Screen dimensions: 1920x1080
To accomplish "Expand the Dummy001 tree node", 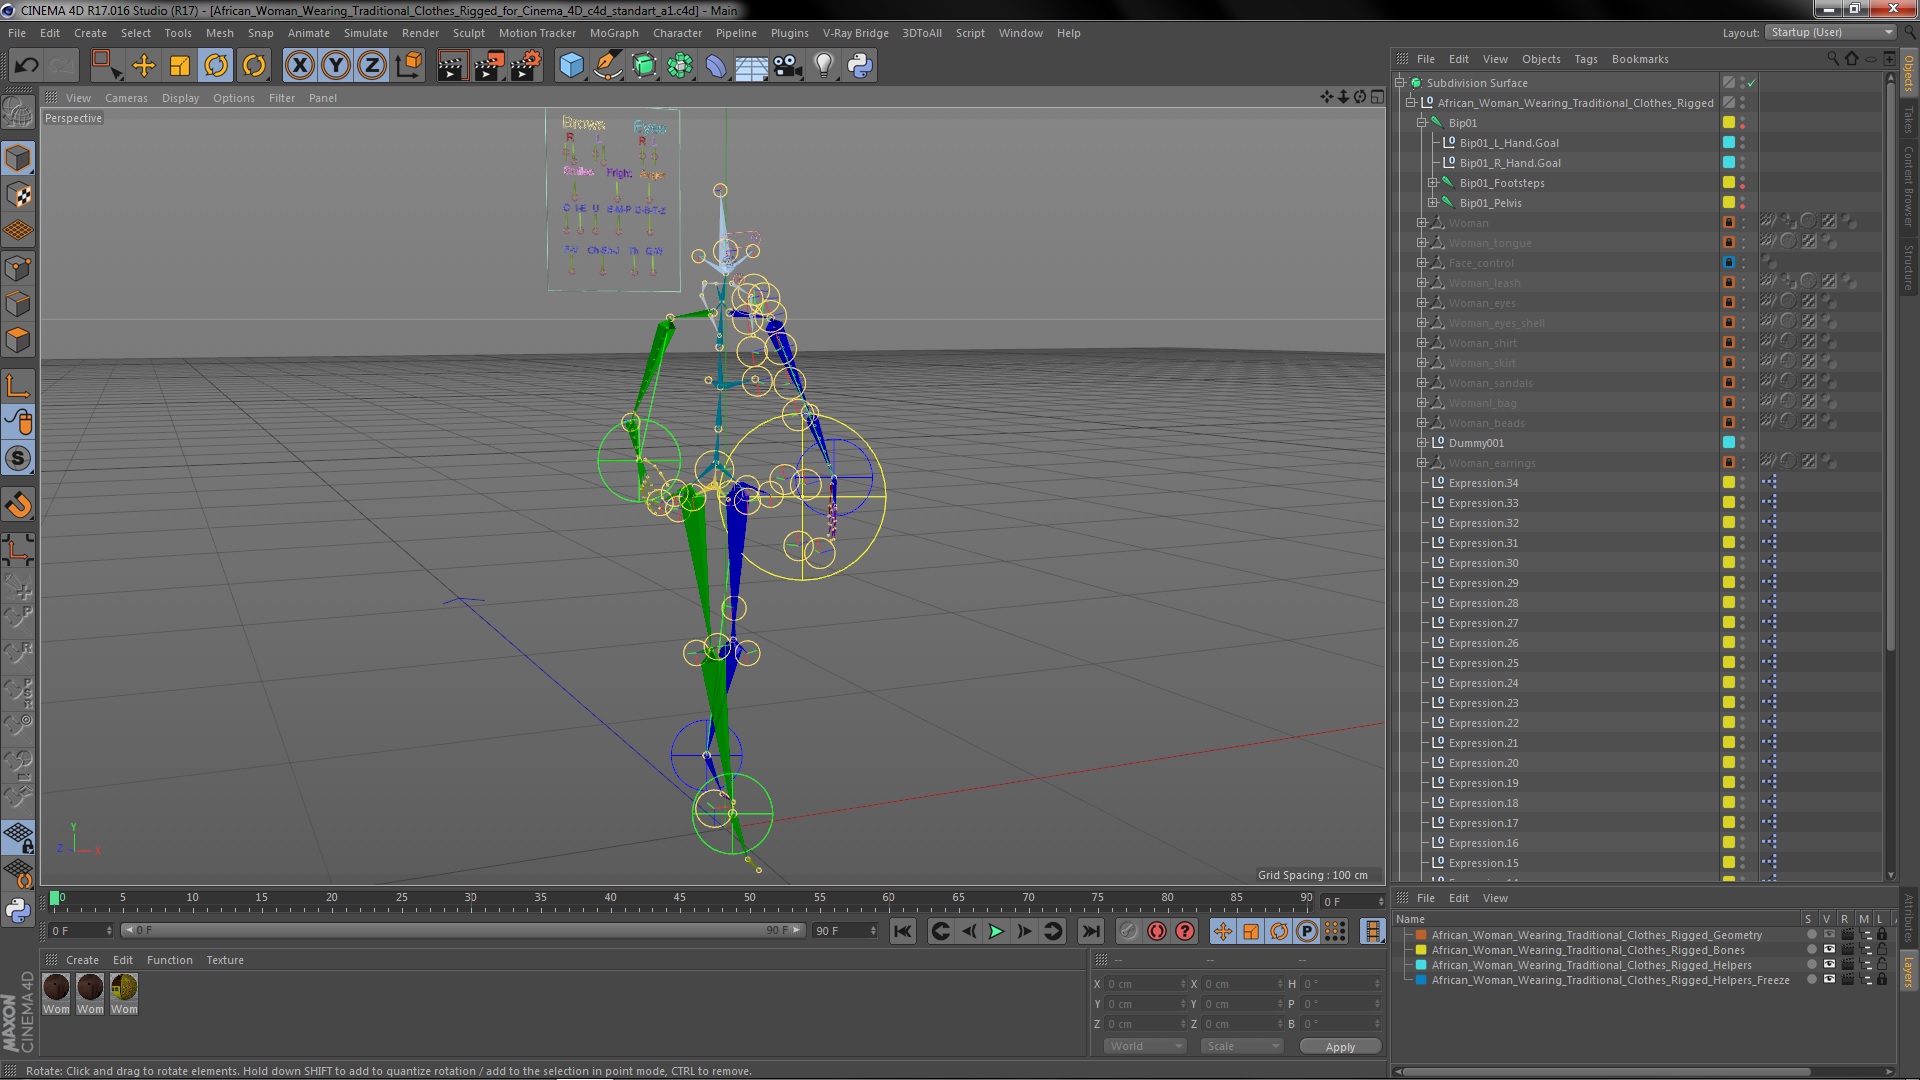I will (x=1421, y=443).
